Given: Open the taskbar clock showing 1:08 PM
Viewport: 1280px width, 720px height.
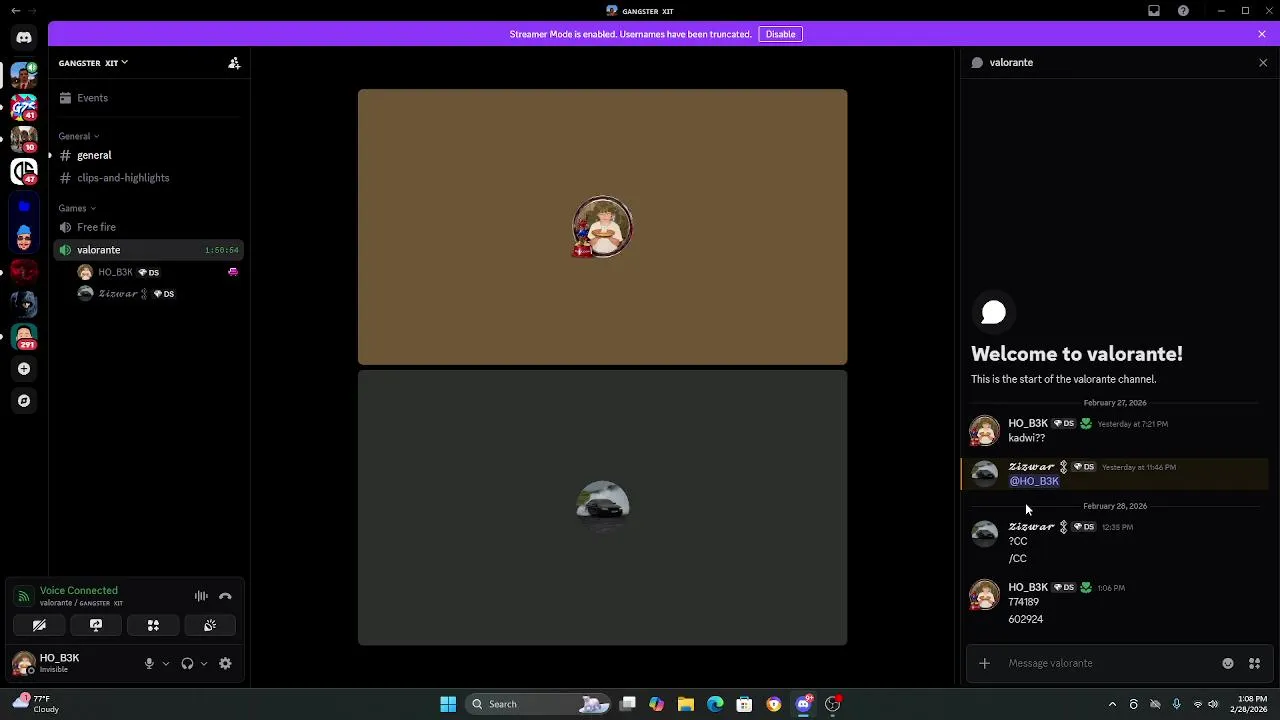Looking at the screenshot, I should tap(1249, 704).
